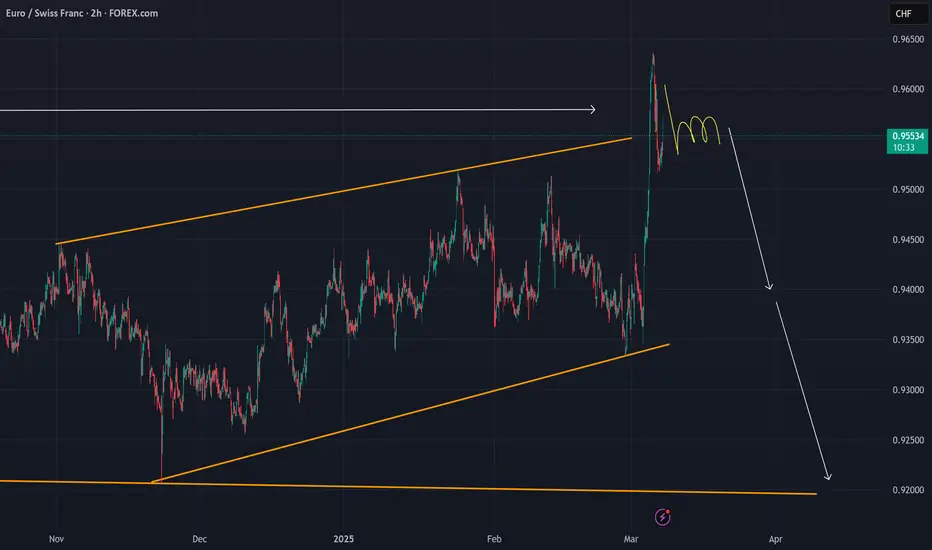The width and height of the screenshot is (932, 550).
Task: Click the 0.93000 price axis label
Action: [908, 390]
